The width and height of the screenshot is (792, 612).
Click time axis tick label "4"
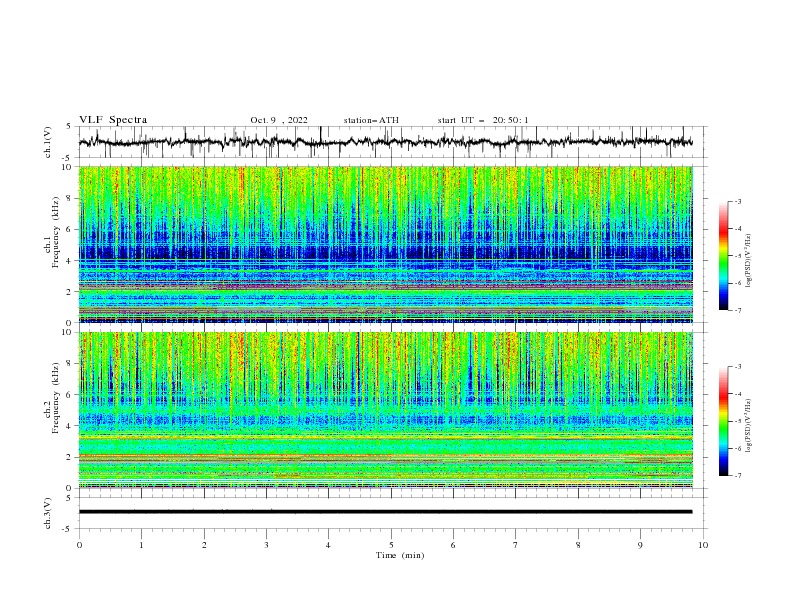click(328, 545)
